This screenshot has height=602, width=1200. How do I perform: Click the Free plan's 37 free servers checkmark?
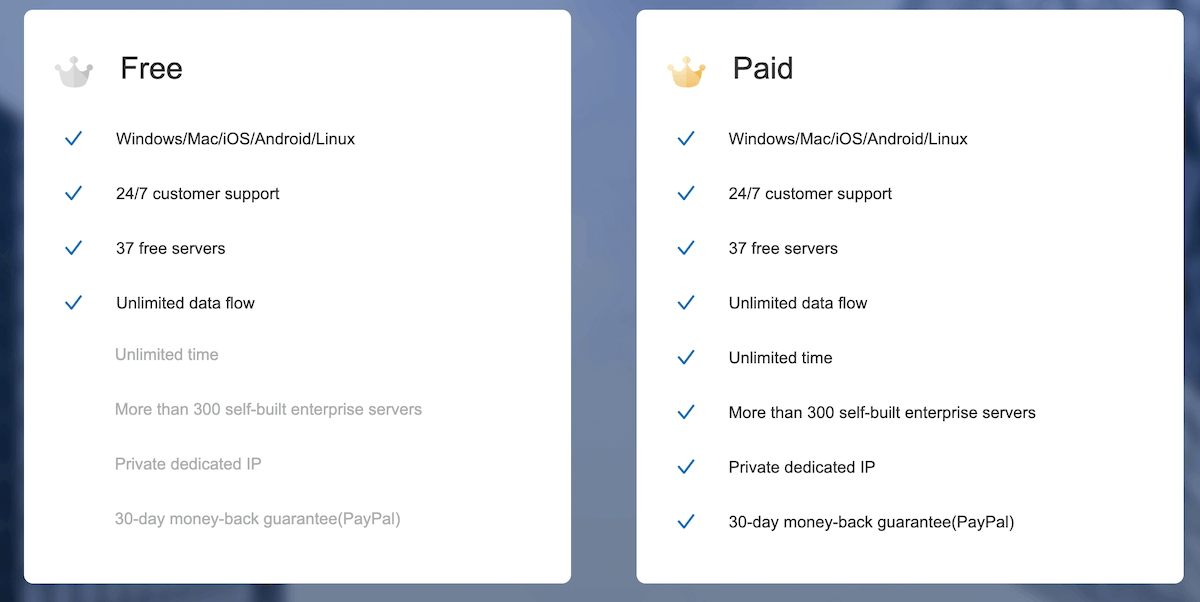point(73,248)
